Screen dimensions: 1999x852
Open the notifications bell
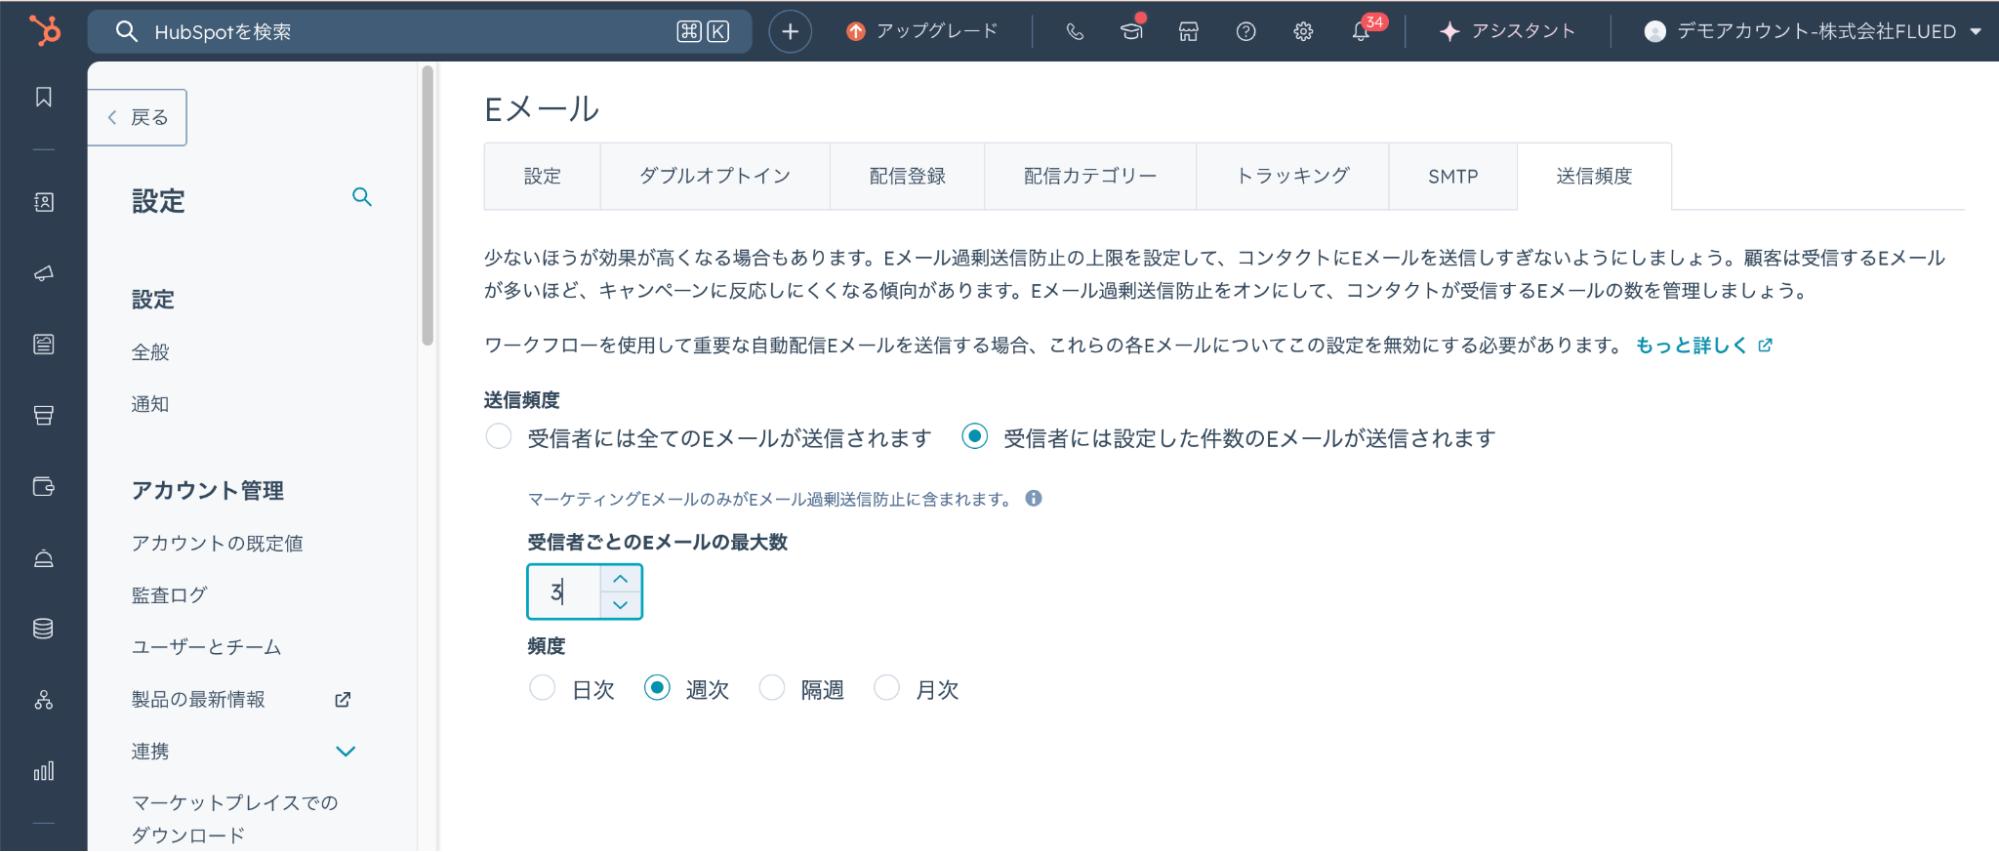[x=1361, y=31]
